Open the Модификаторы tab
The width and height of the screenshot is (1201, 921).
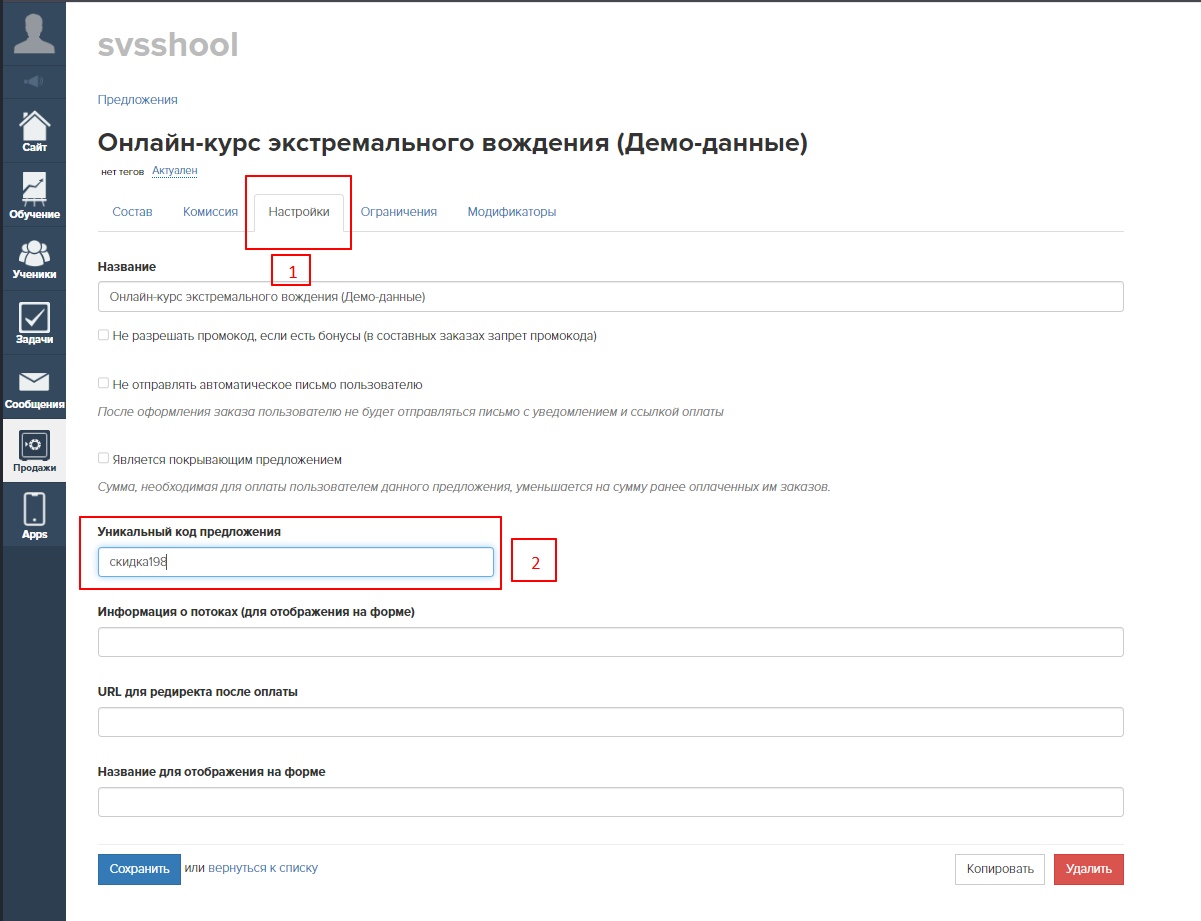511,212
